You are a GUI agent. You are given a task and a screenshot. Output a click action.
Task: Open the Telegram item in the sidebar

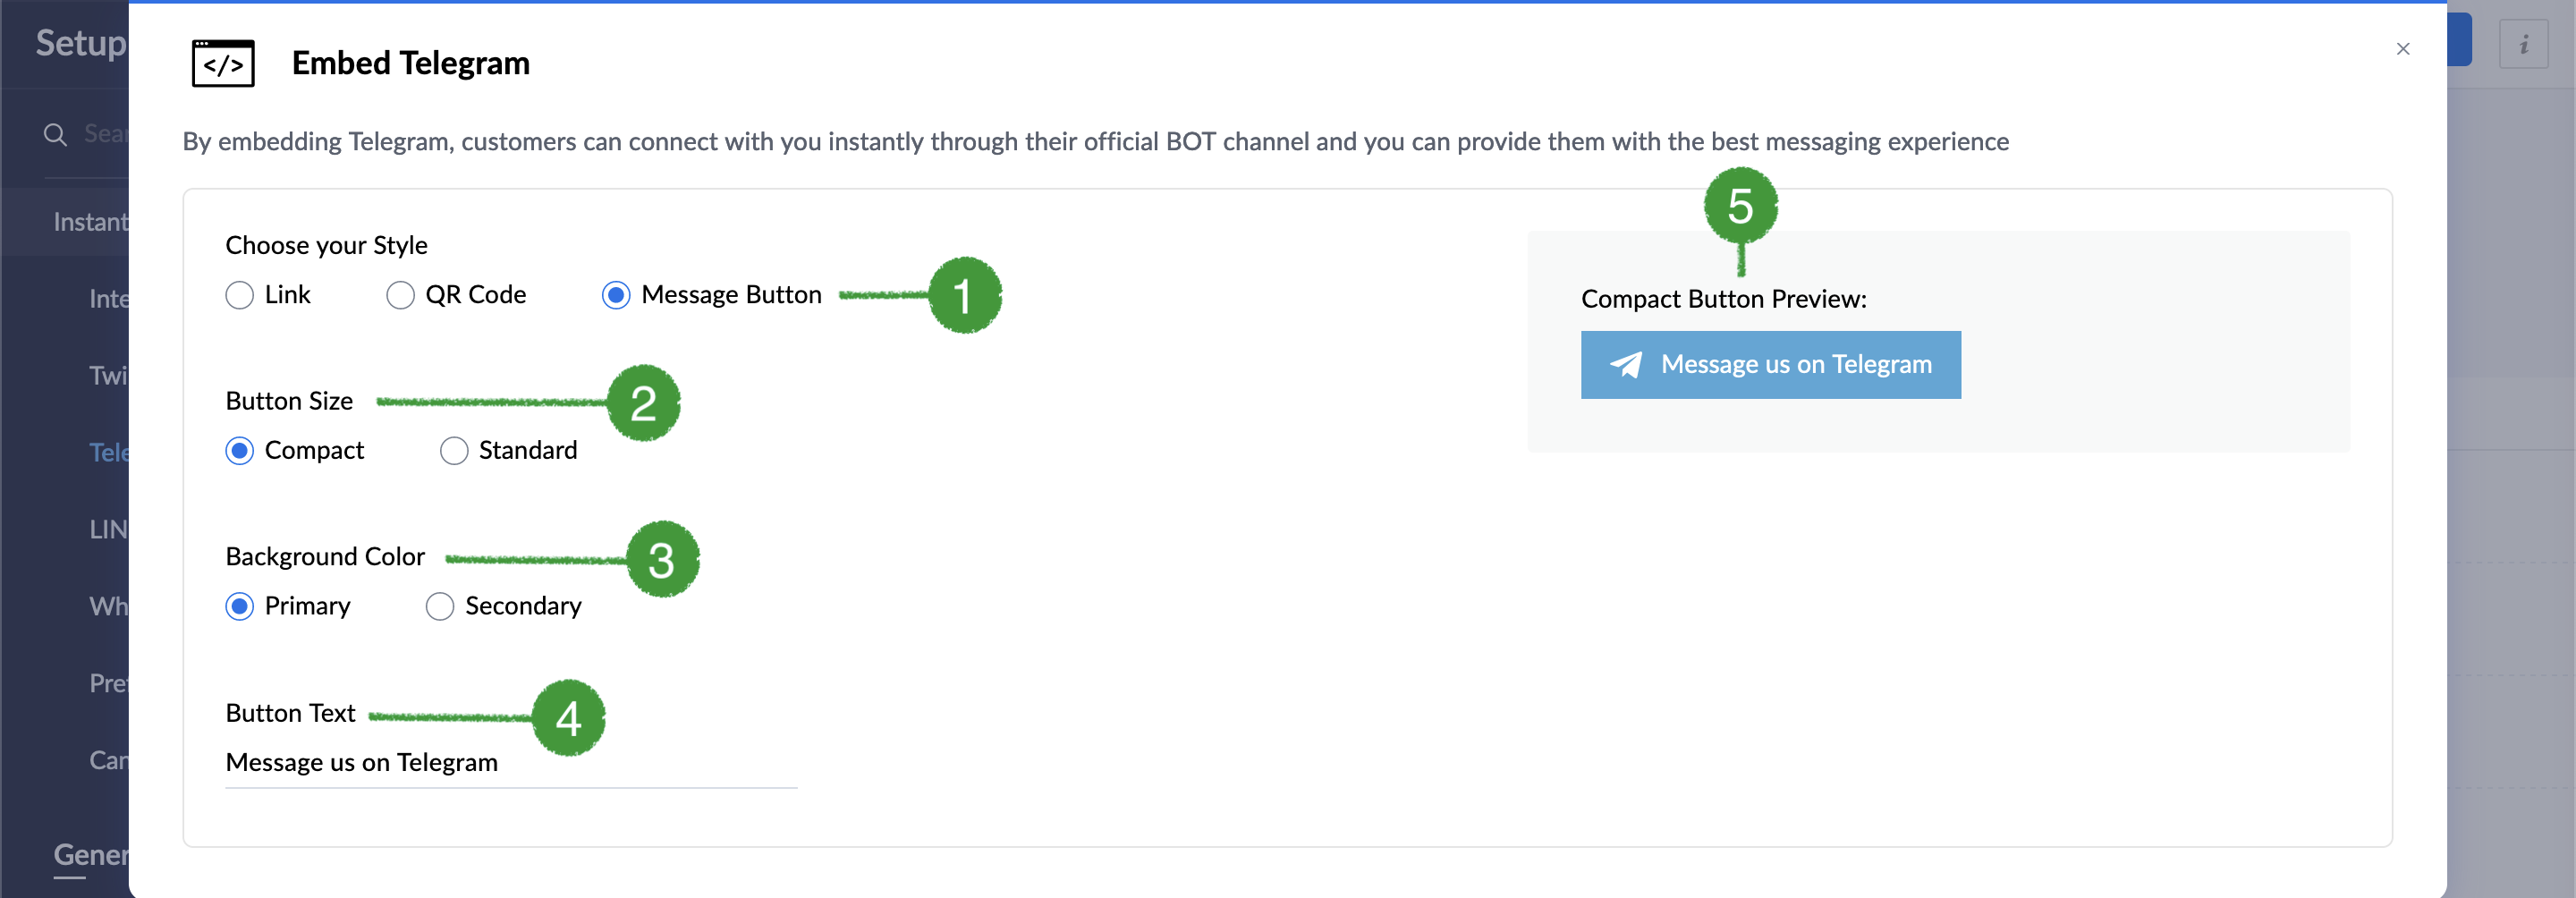point(108,452)
